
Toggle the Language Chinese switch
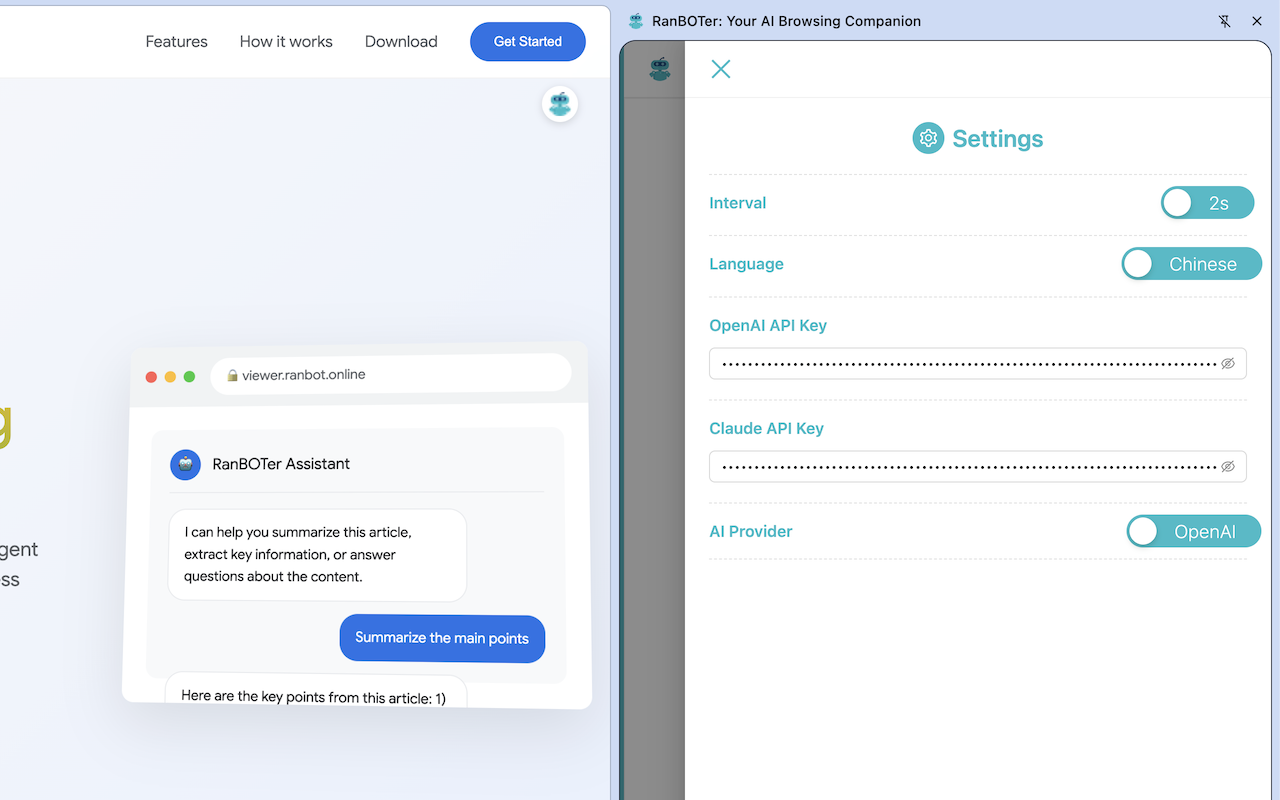[x=1191, y=264]
